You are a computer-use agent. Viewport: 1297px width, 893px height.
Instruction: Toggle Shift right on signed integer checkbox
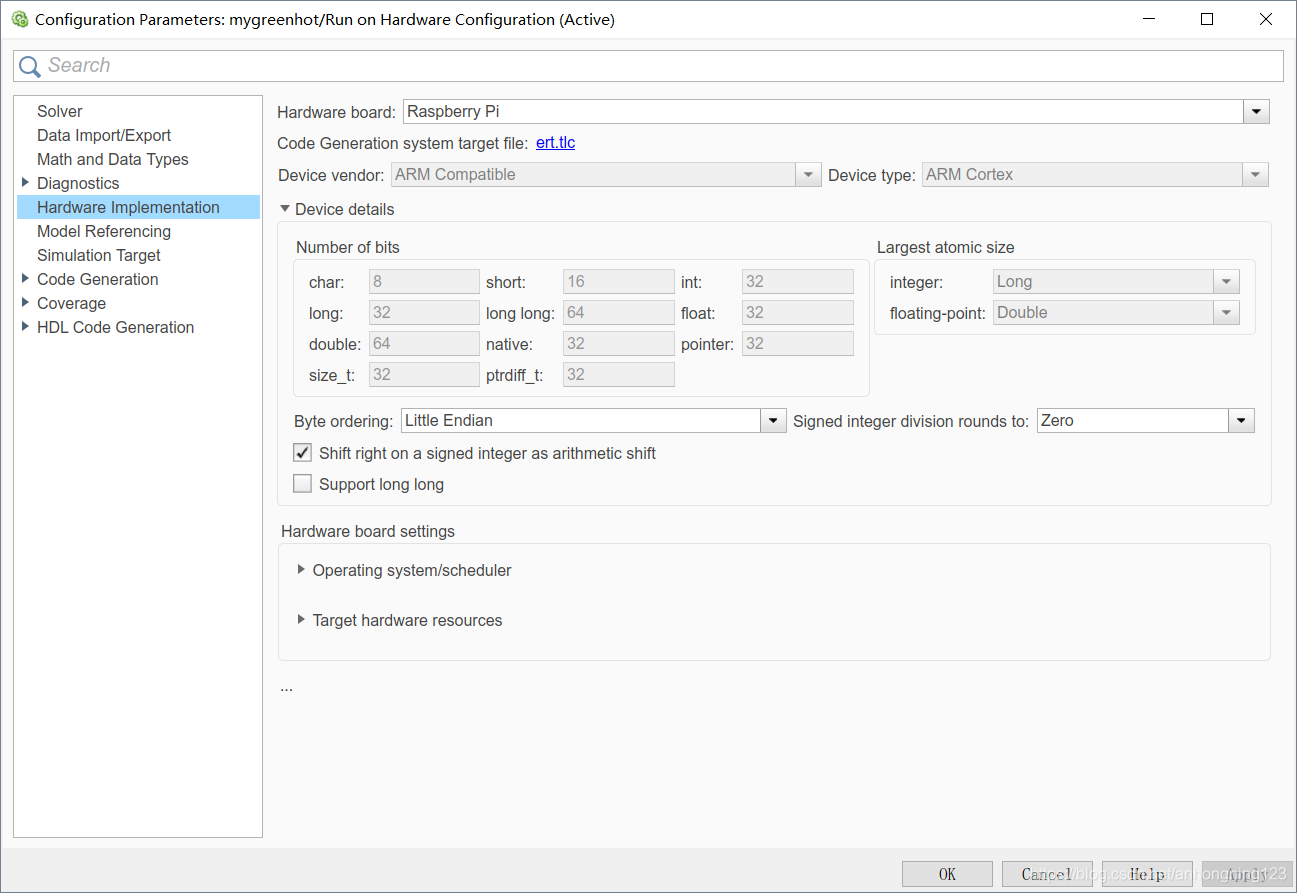[302, 453]
